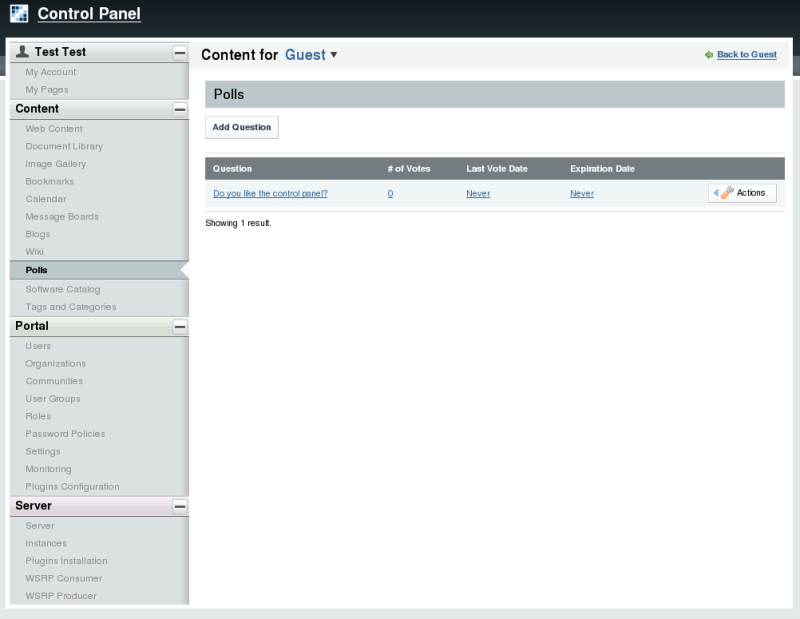Open Tags and Categories

[71, 307]
